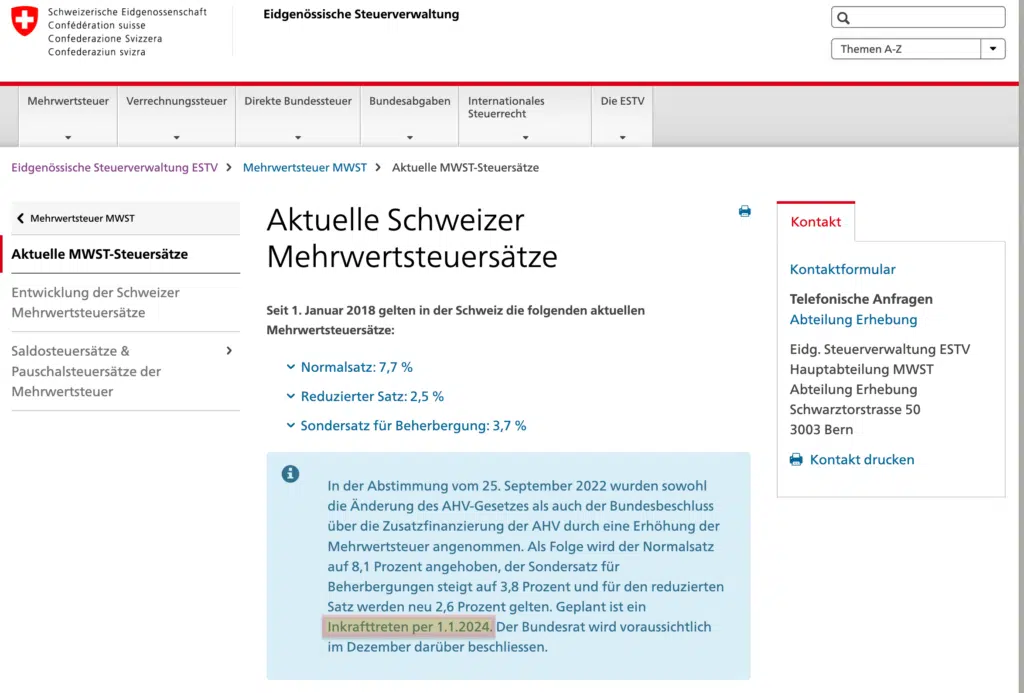
Task: Expand Saldosteuersätze submenu arrow
Action: click(229, 351)
